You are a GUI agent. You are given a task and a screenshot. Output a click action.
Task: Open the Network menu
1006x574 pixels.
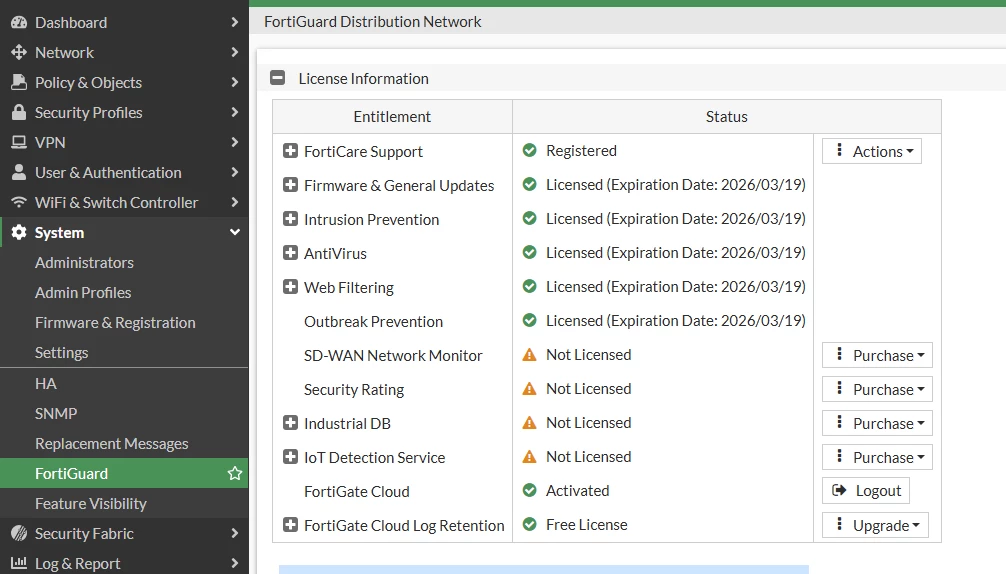coord(124,53)
